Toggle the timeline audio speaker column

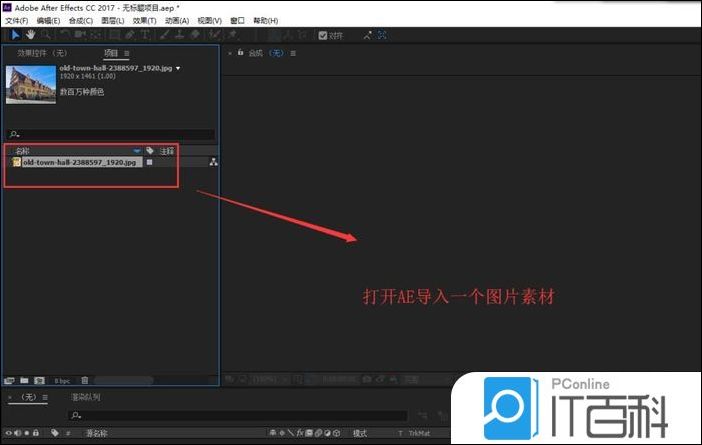pyautogui.click(x=17, y=433)
